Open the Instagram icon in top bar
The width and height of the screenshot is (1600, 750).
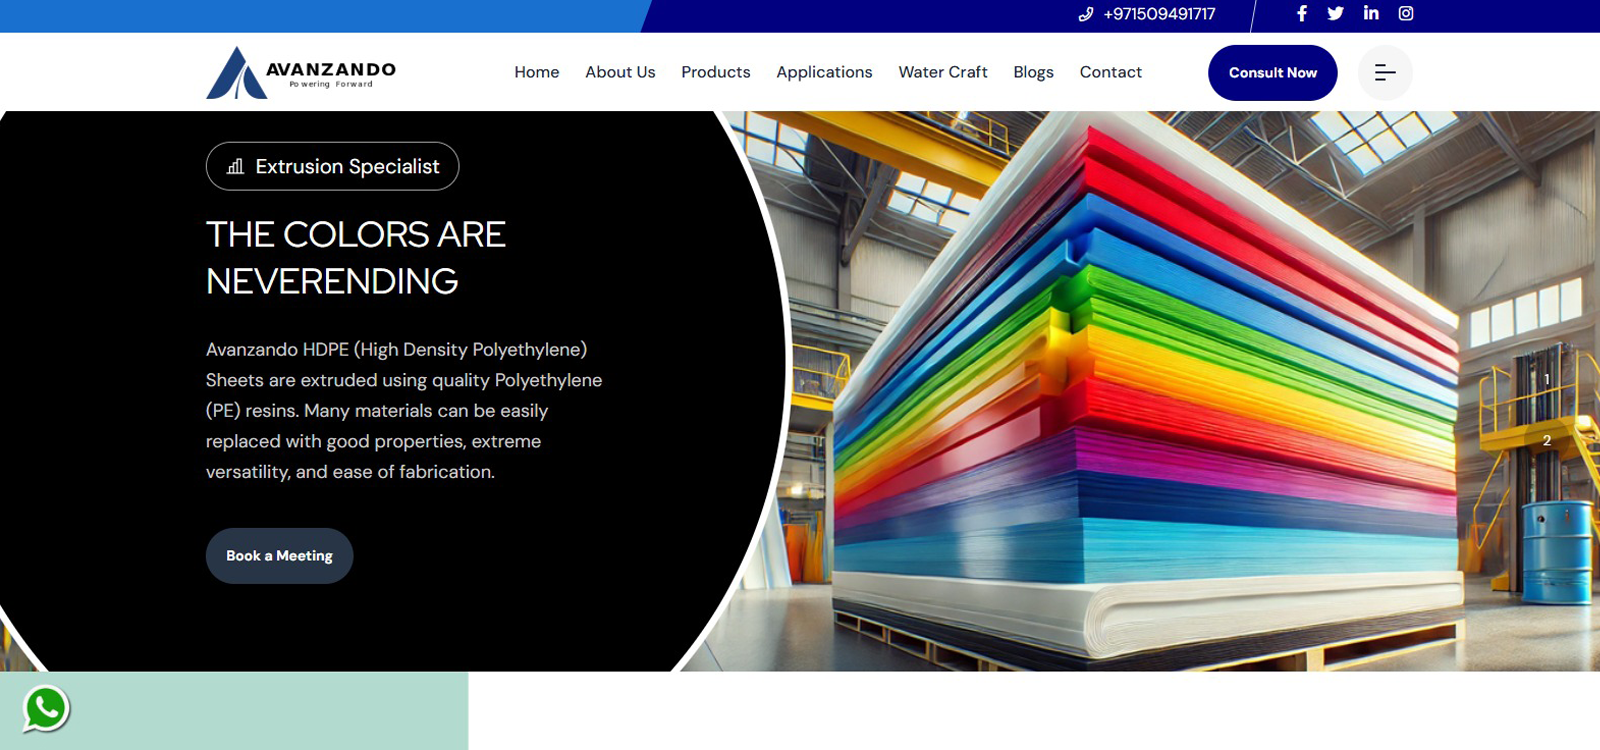(1405, 14)
